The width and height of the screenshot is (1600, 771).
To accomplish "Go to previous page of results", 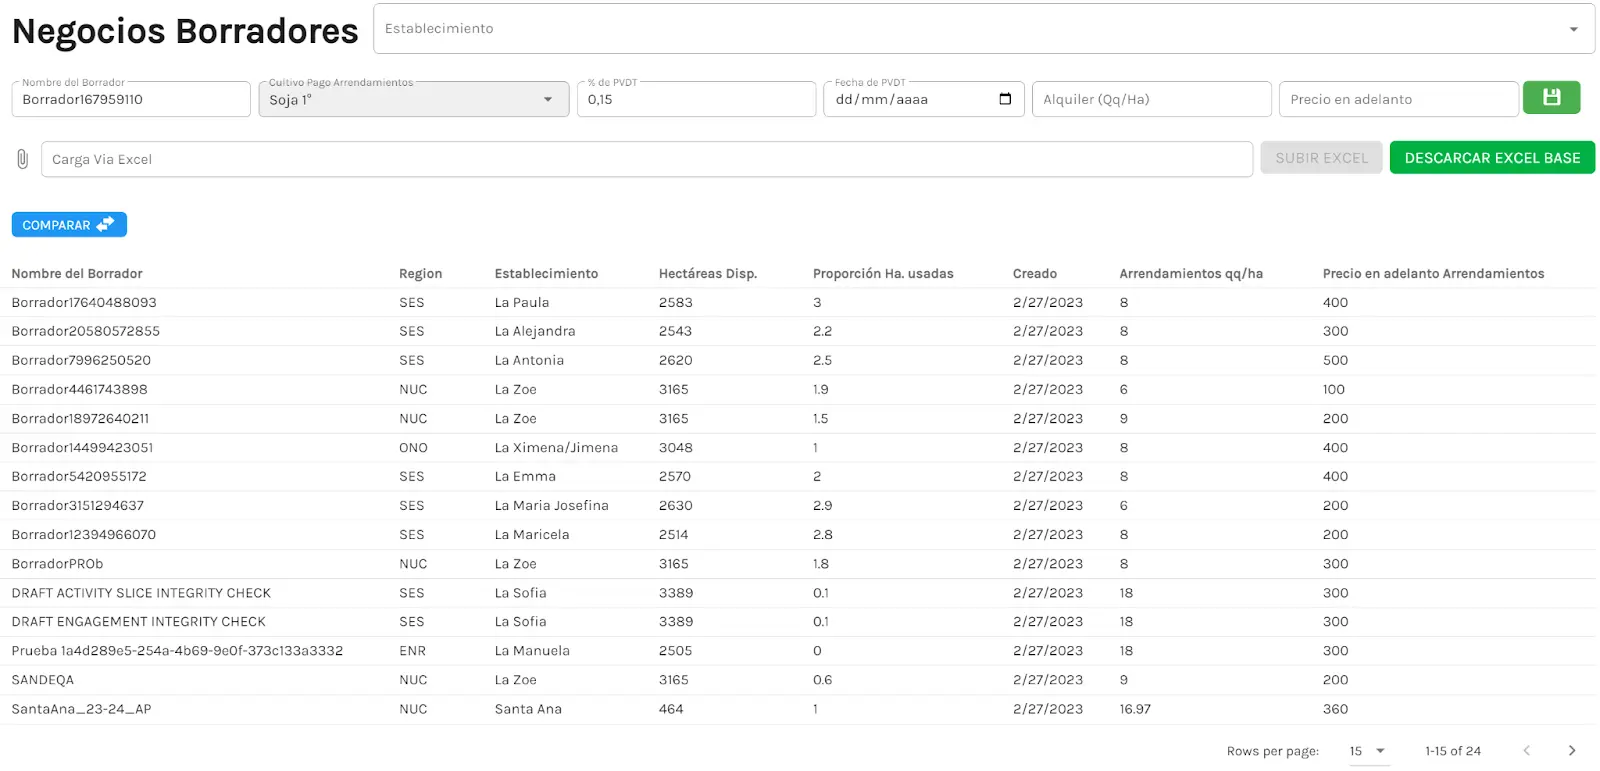I will (x=1526, y=750).
